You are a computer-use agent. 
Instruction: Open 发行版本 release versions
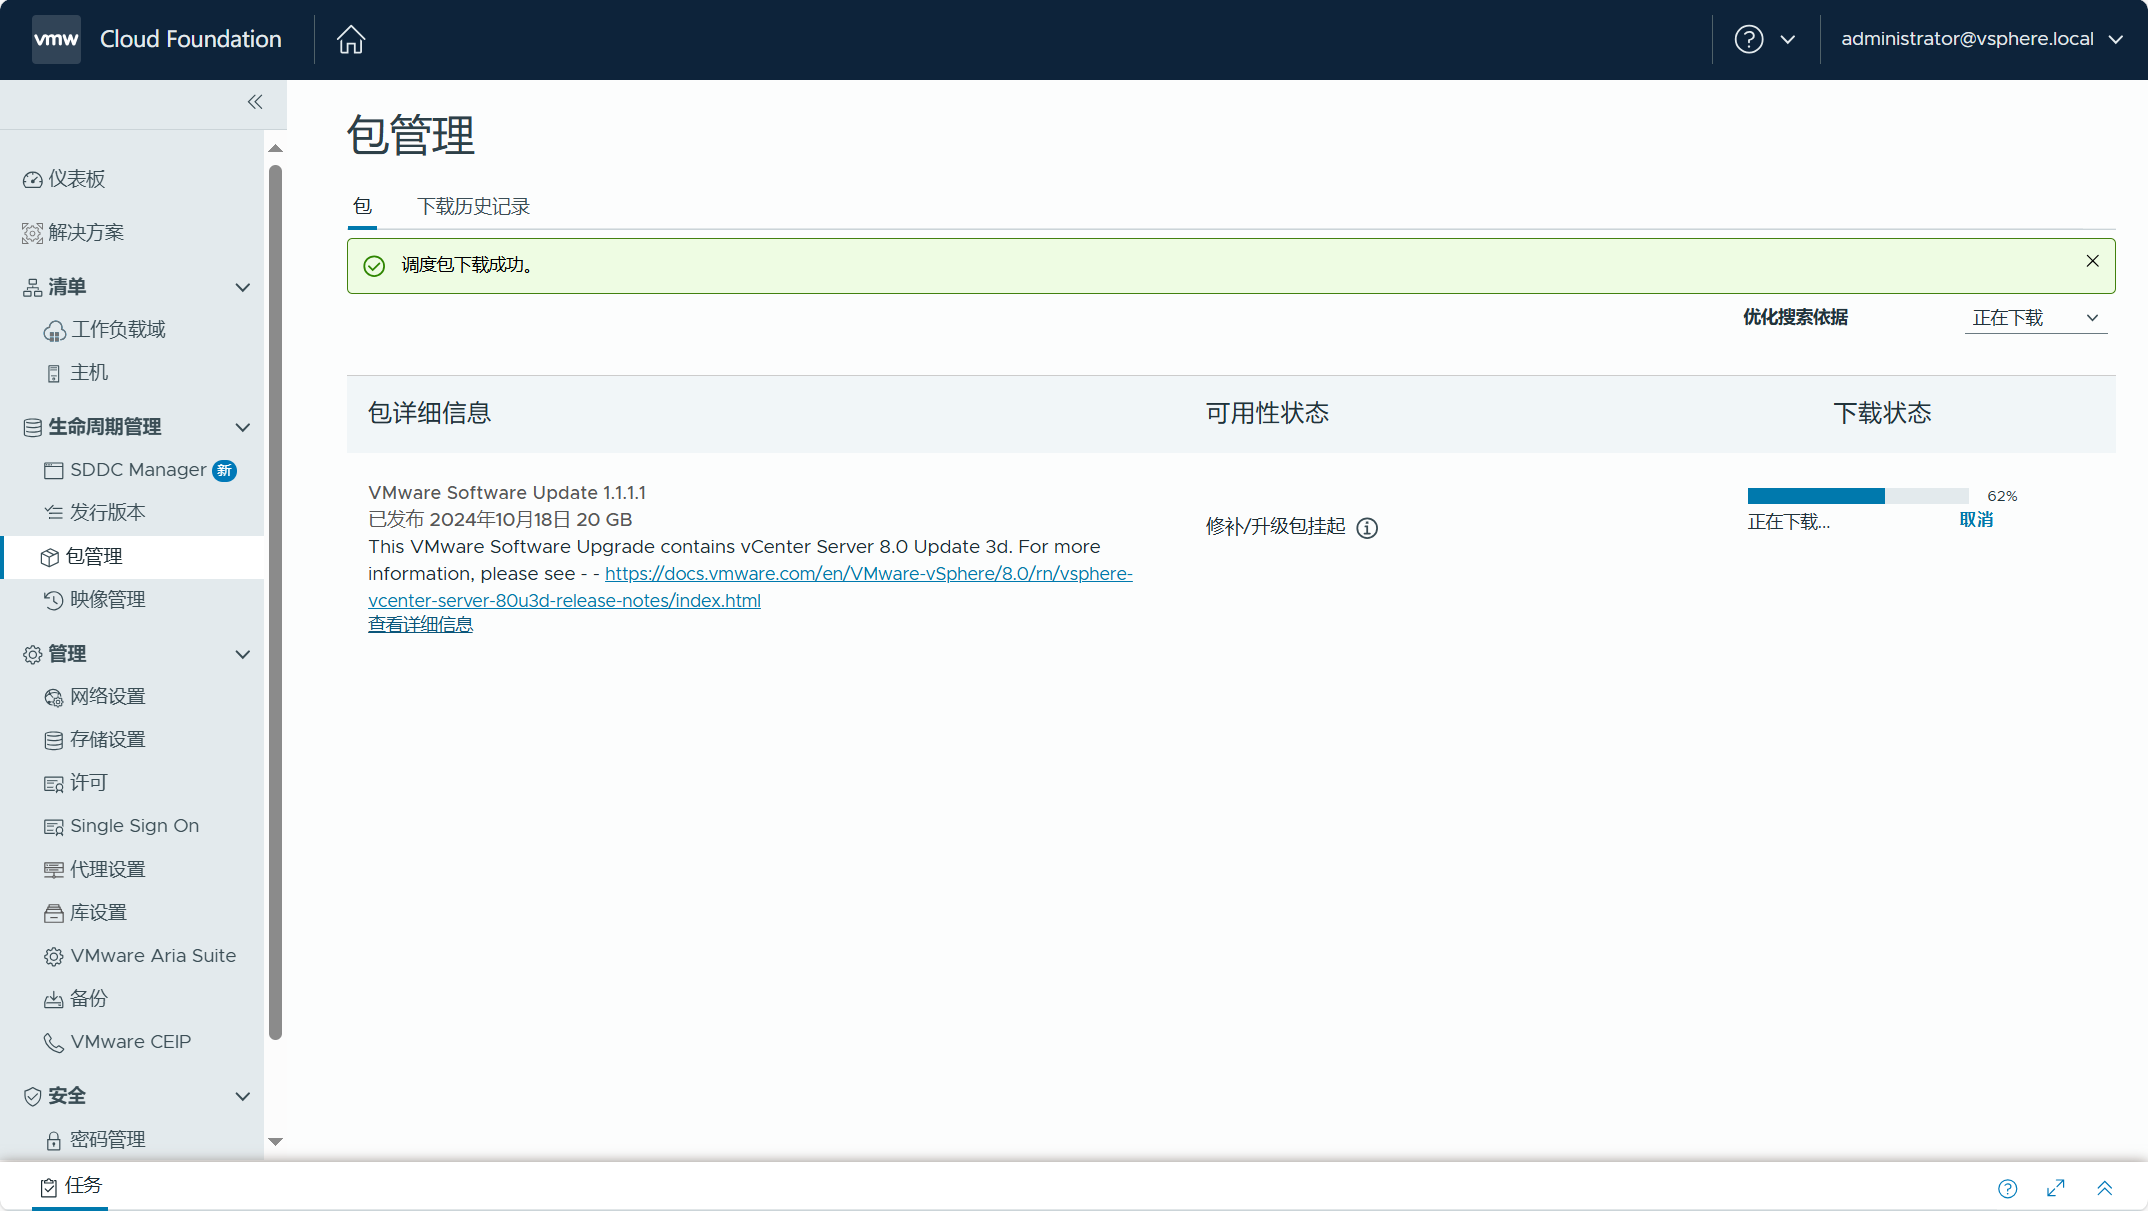pyautogui.click(x=96, y=513)
